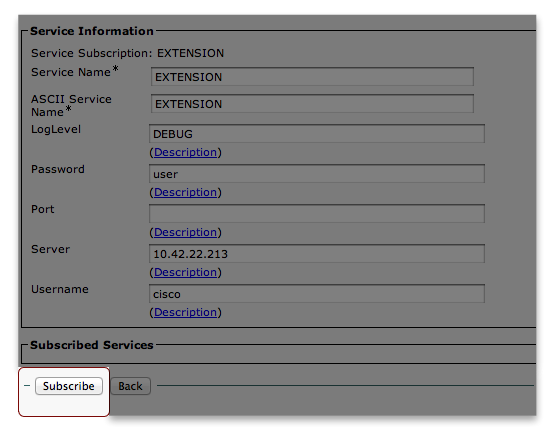Click the Username field containing cisco
This screenshot has height=438, width=555.
[317, 294]
